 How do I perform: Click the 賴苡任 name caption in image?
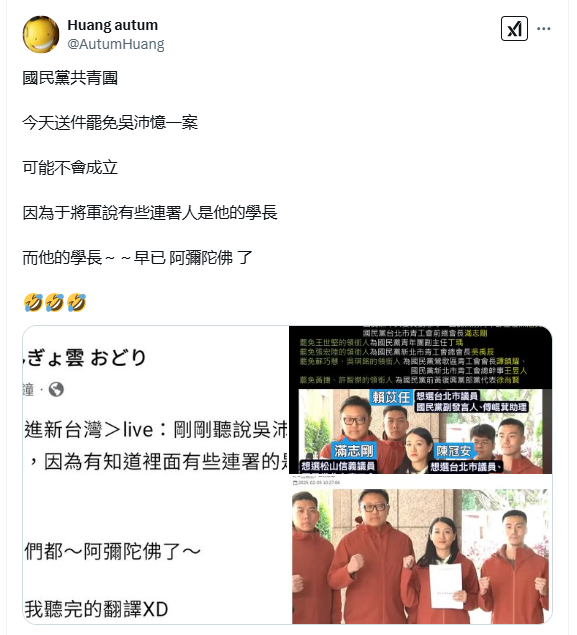tap(391, 397)
